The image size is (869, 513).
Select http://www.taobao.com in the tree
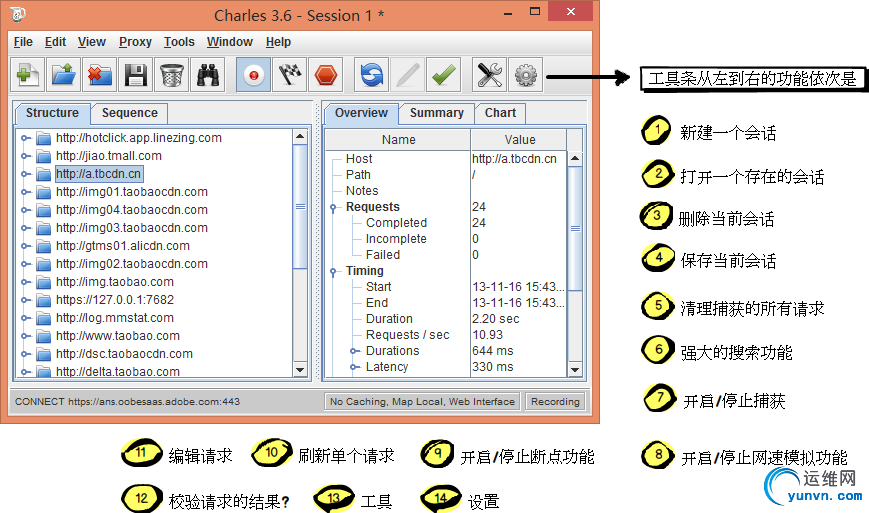click(x=117, y=336)
